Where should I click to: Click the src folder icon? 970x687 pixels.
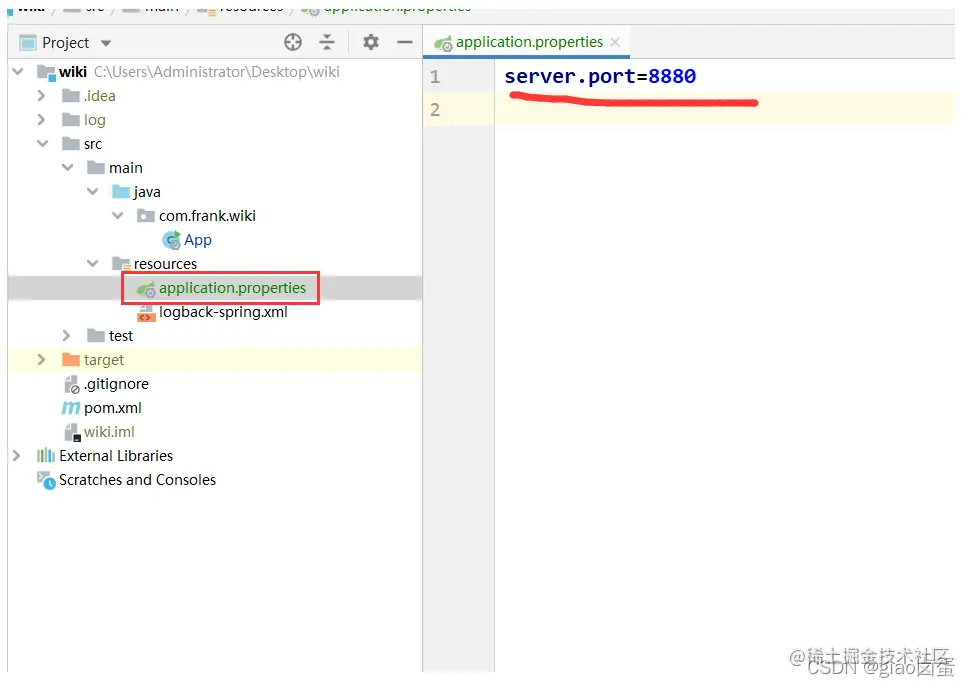(x=71, y=143)
